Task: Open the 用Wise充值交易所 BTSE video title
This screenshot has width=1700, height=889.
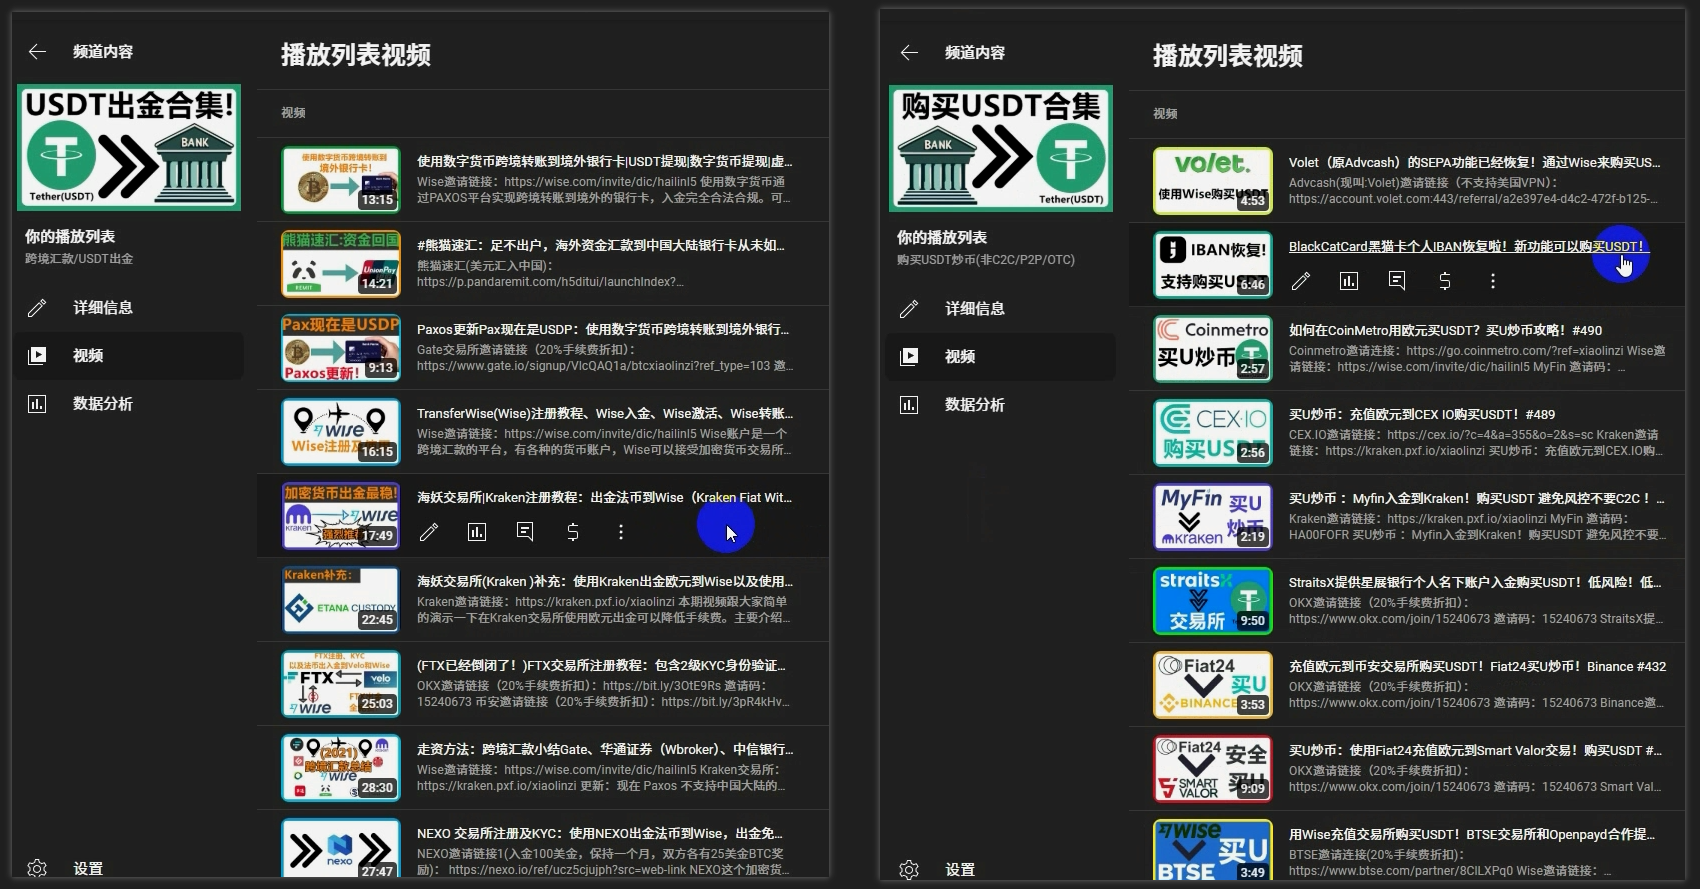Action: point(1472,834)
